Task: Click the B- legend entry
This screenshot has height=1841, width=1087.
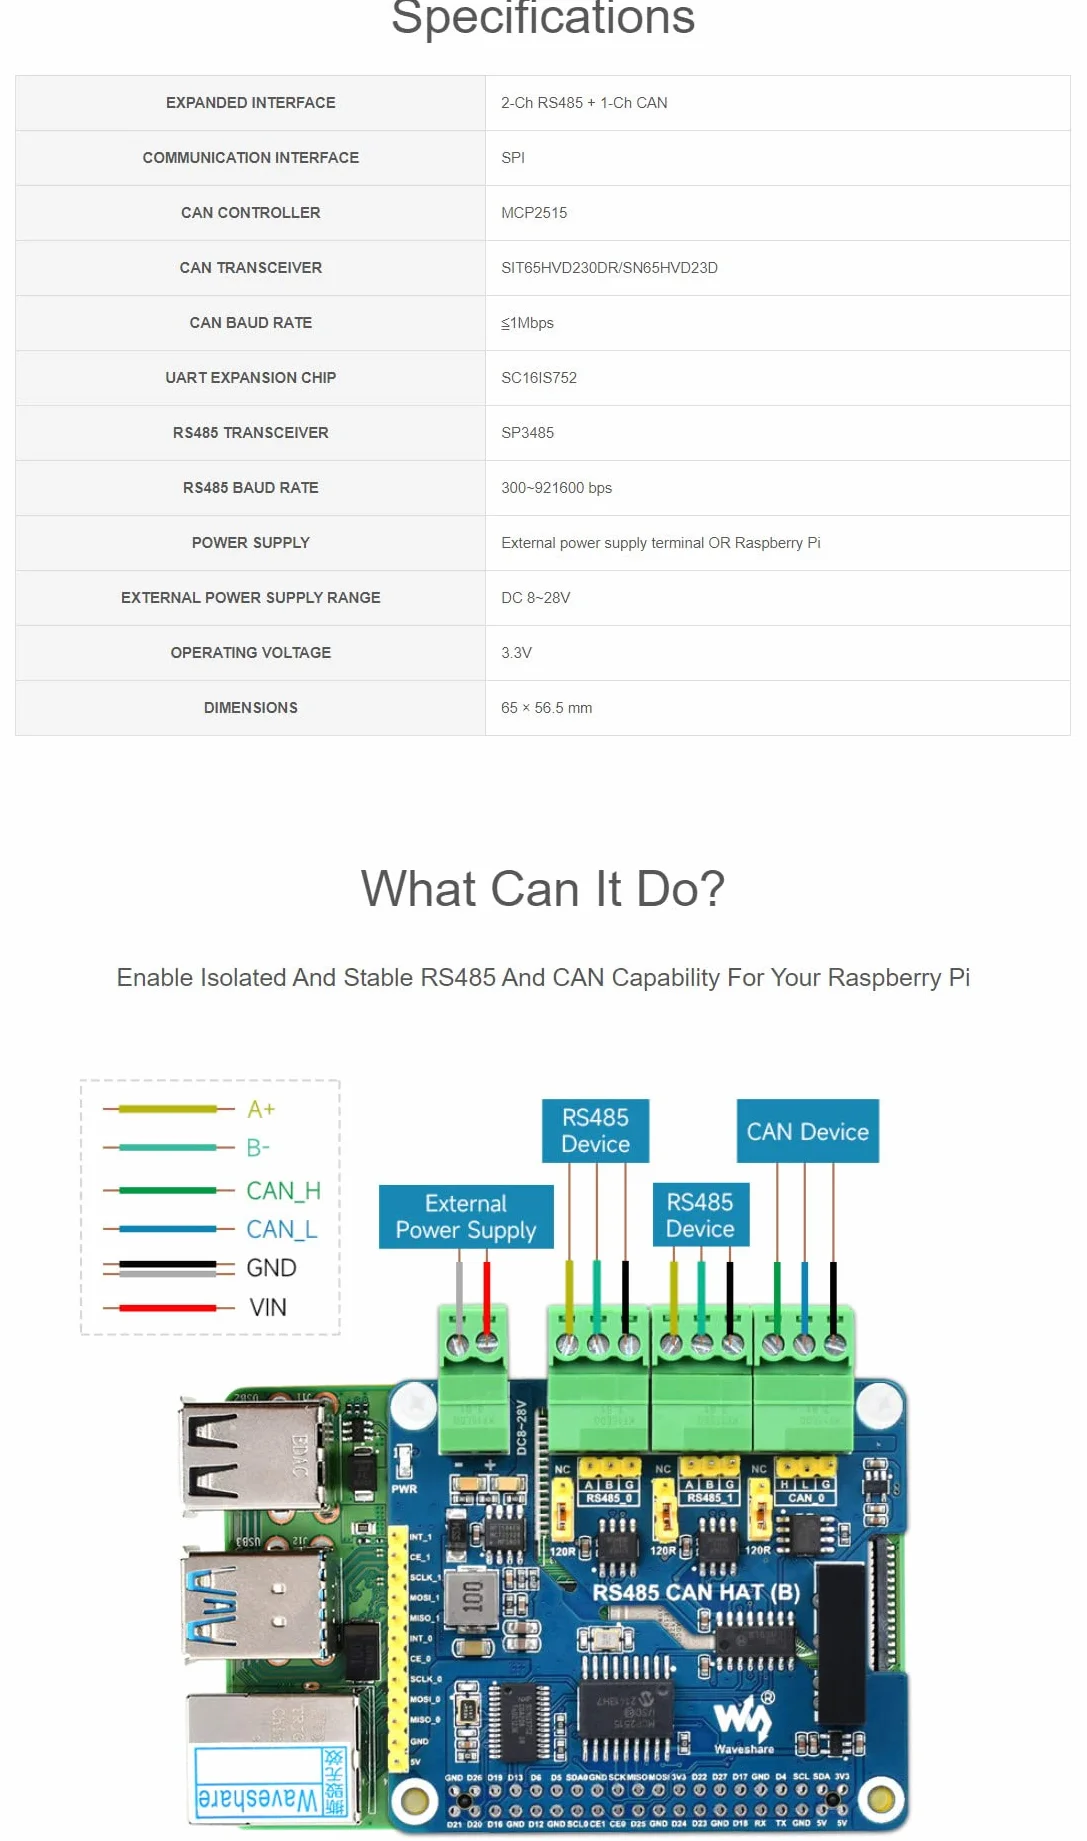Action: click(x=186, y=1148)
